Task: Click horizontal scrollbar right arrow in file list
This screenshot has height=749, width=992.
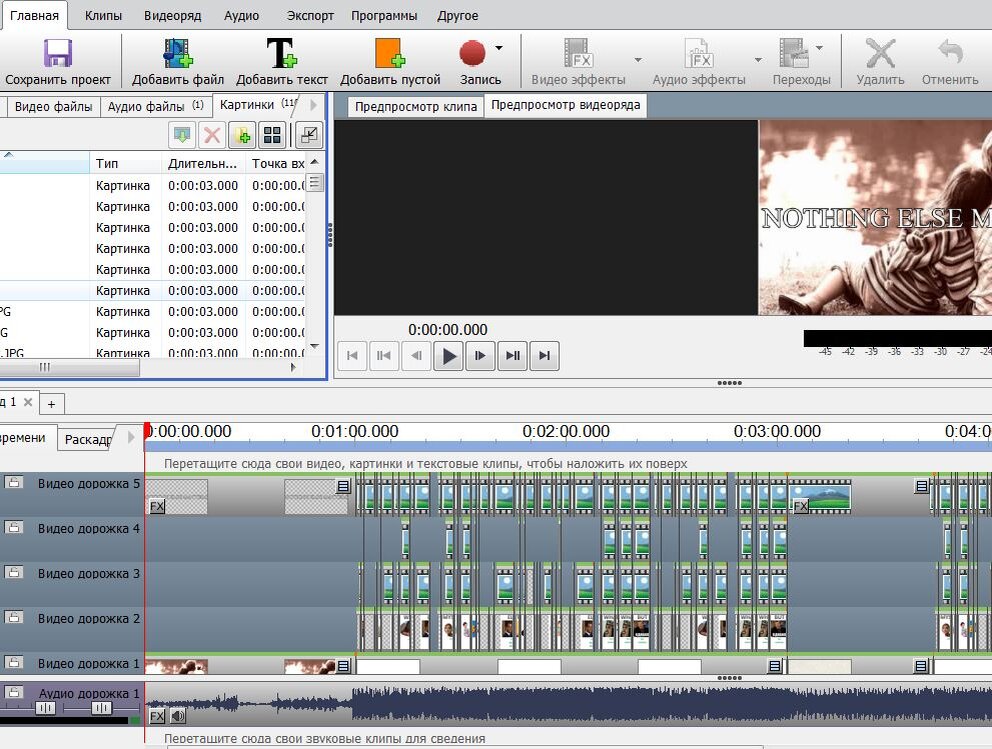Action: (293, 367)
